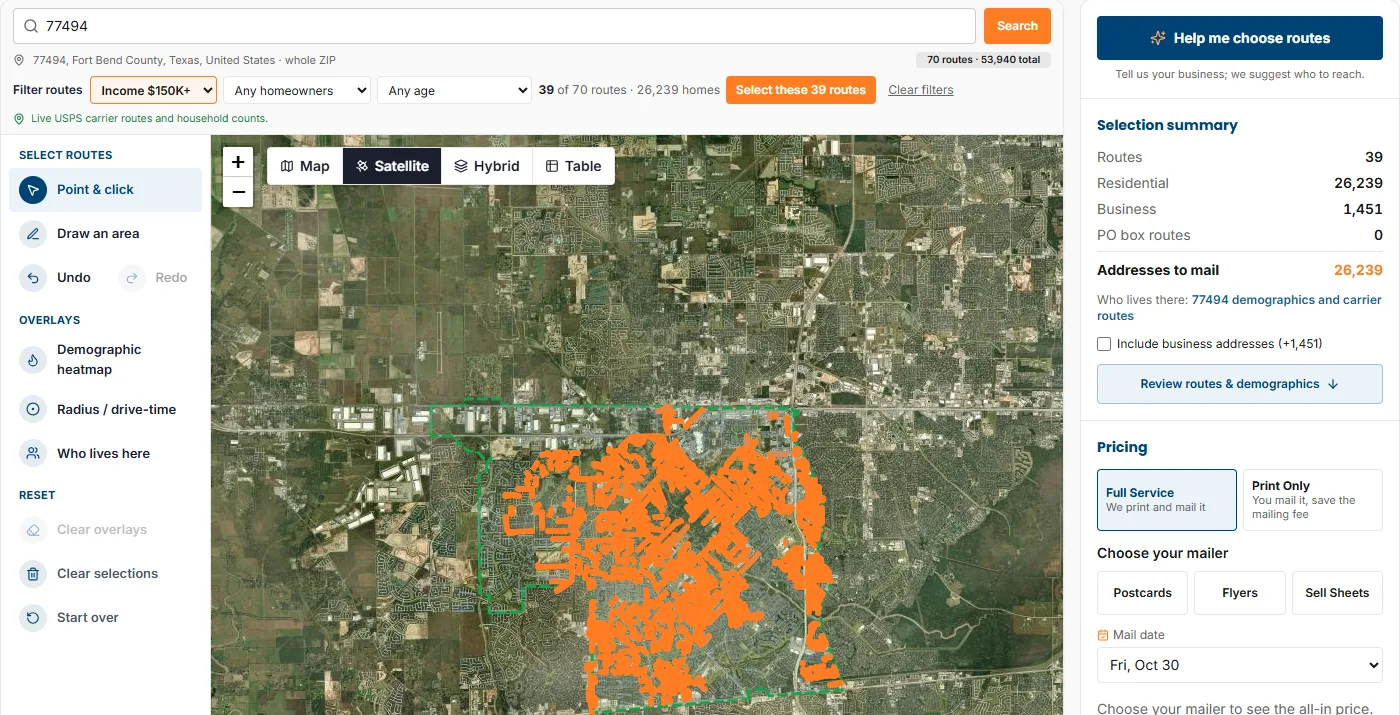Select the Point & click tool icon
Image resolution: width=1400 pixels, height=715 pixels.
pos(33,190)
